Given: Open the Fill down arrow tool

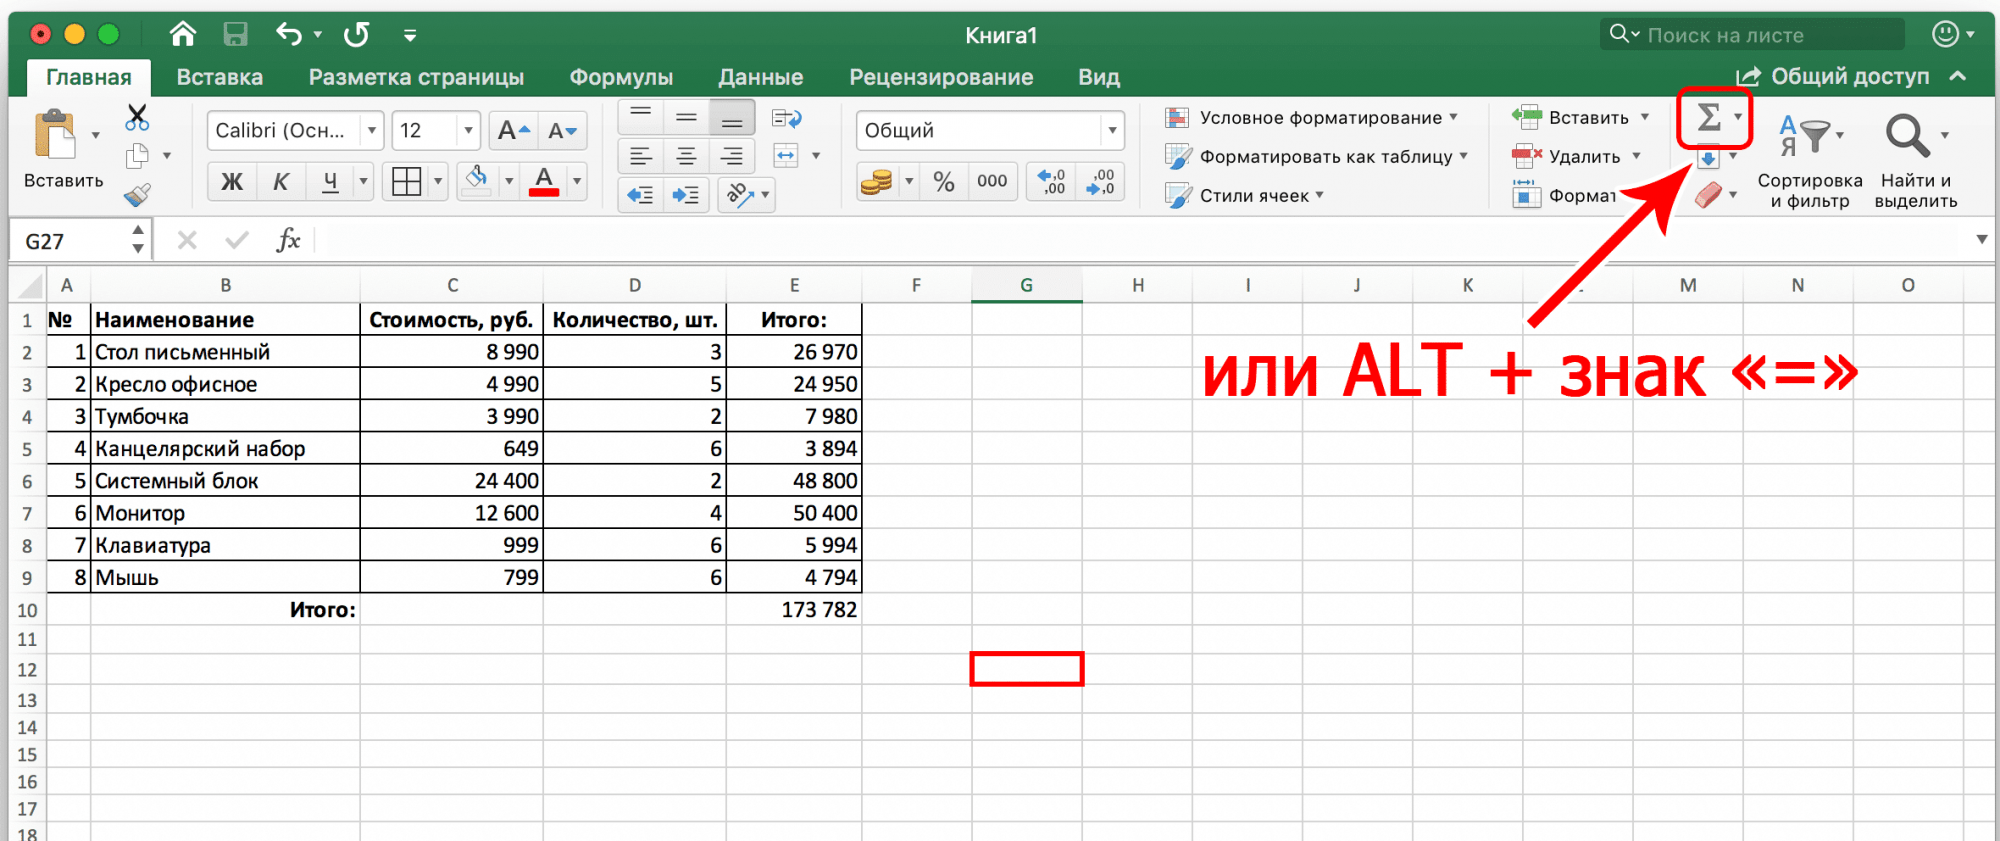Looking at the screenshot, I should (1708, 157).
